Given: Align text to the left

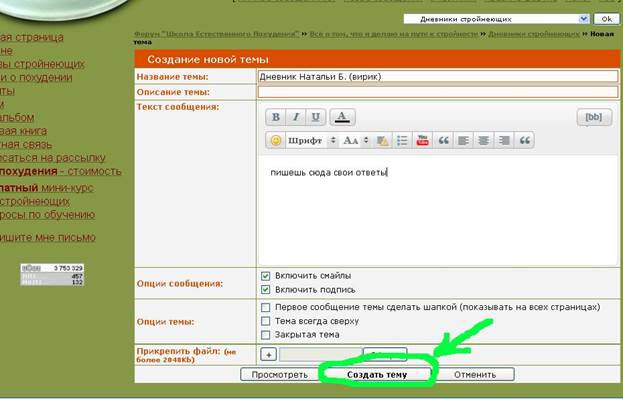Looking at the screenshot, I should (x=463, y=140).
